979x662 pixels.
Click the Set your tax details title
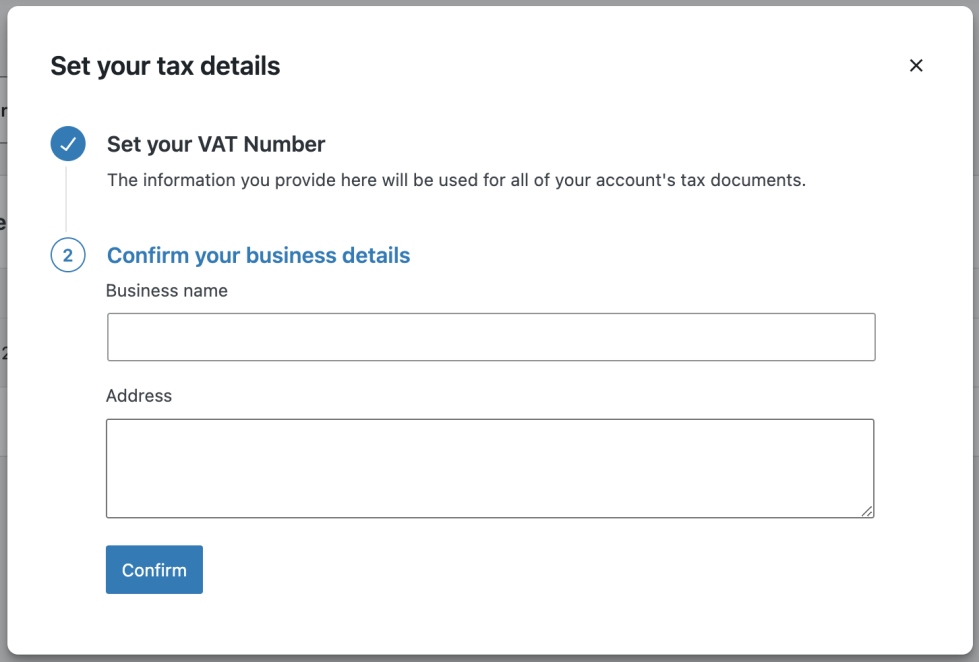coord(165,66)
